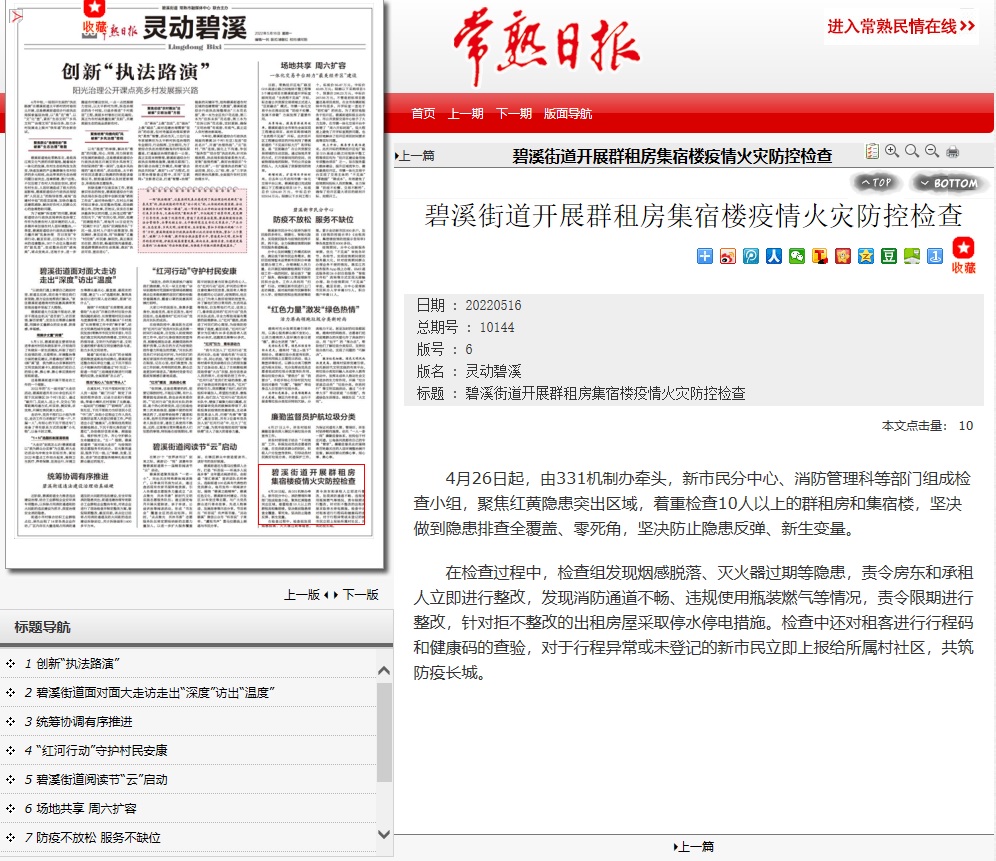This screenshot has height=861, width=996.
Task: Click the 收藏 star badge on newspaper thumbnail
Action: pos(95,17)
